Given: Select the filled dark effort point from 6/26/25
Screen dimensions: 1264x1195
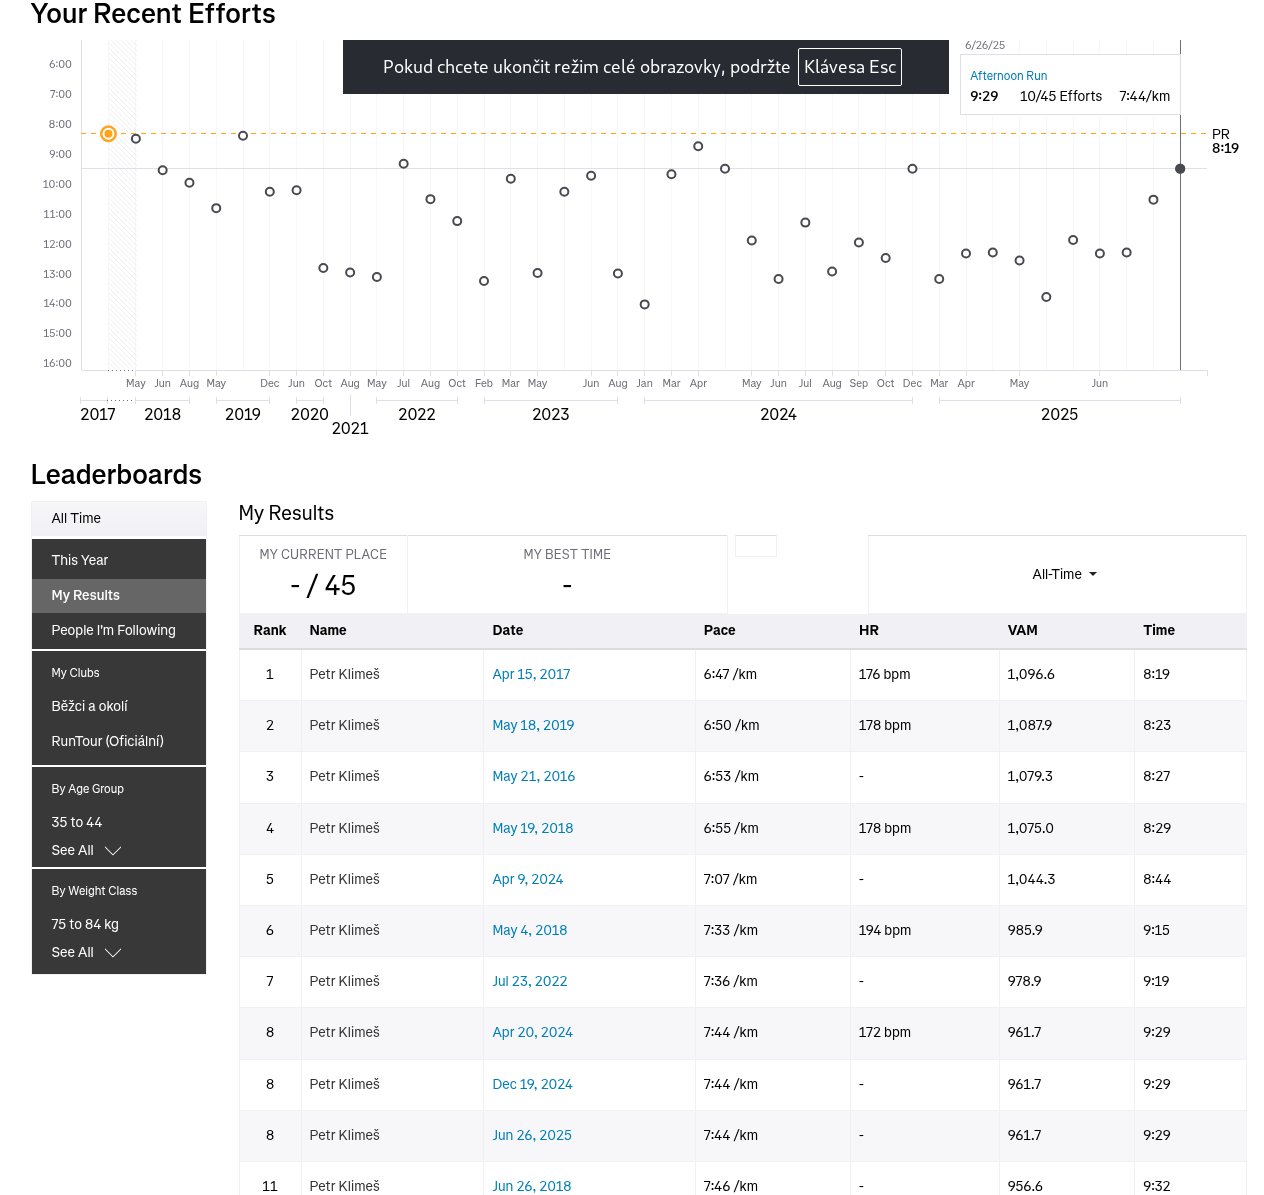Looking at the screenshot, I should (x=1180, y=169).
